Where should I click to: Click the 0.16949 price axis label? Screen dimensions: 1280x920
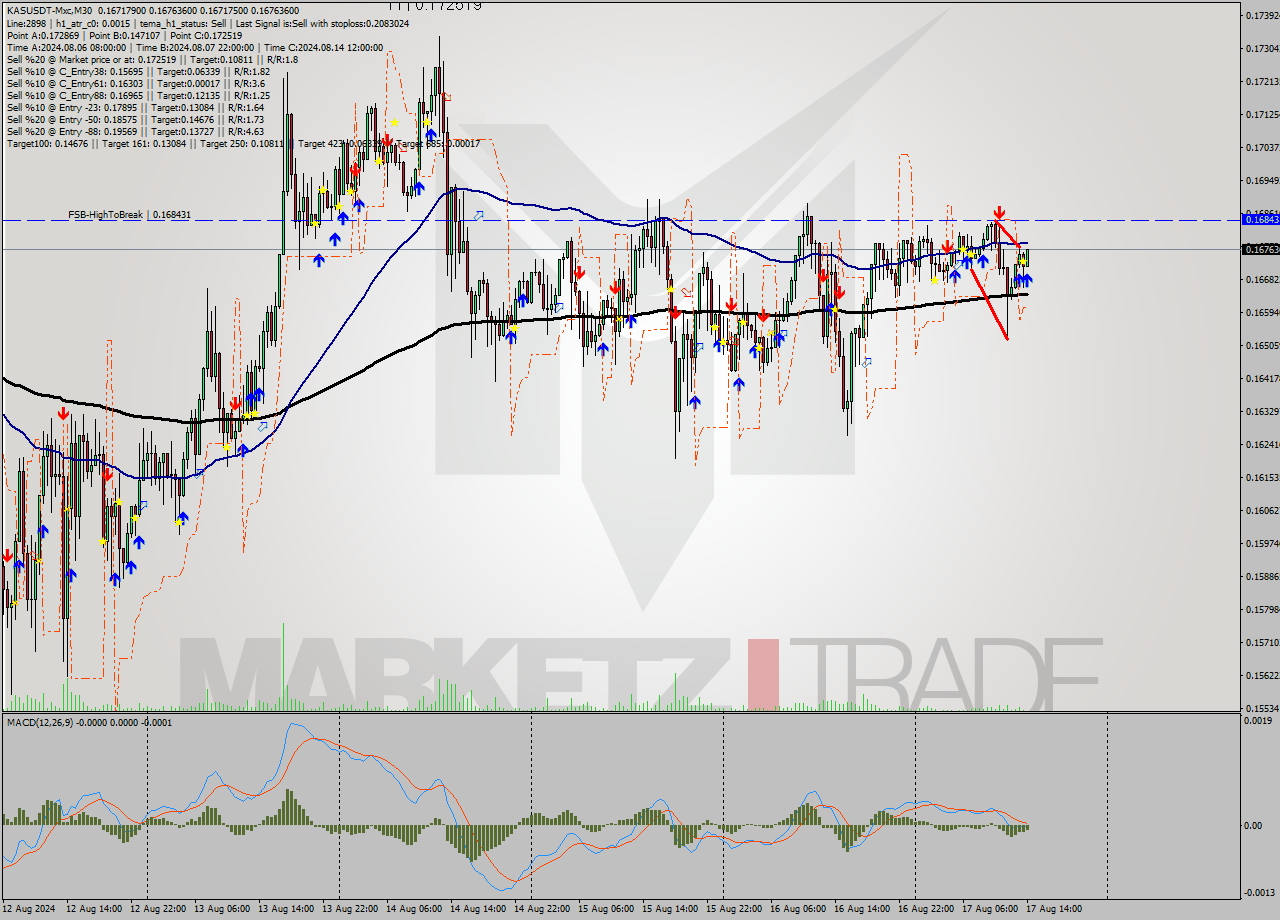(1261, 180)
